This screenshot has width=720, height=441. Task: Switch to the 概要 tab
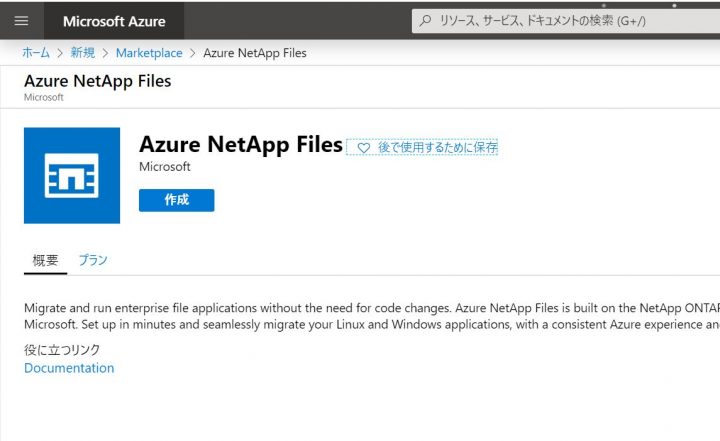point(46,260)
